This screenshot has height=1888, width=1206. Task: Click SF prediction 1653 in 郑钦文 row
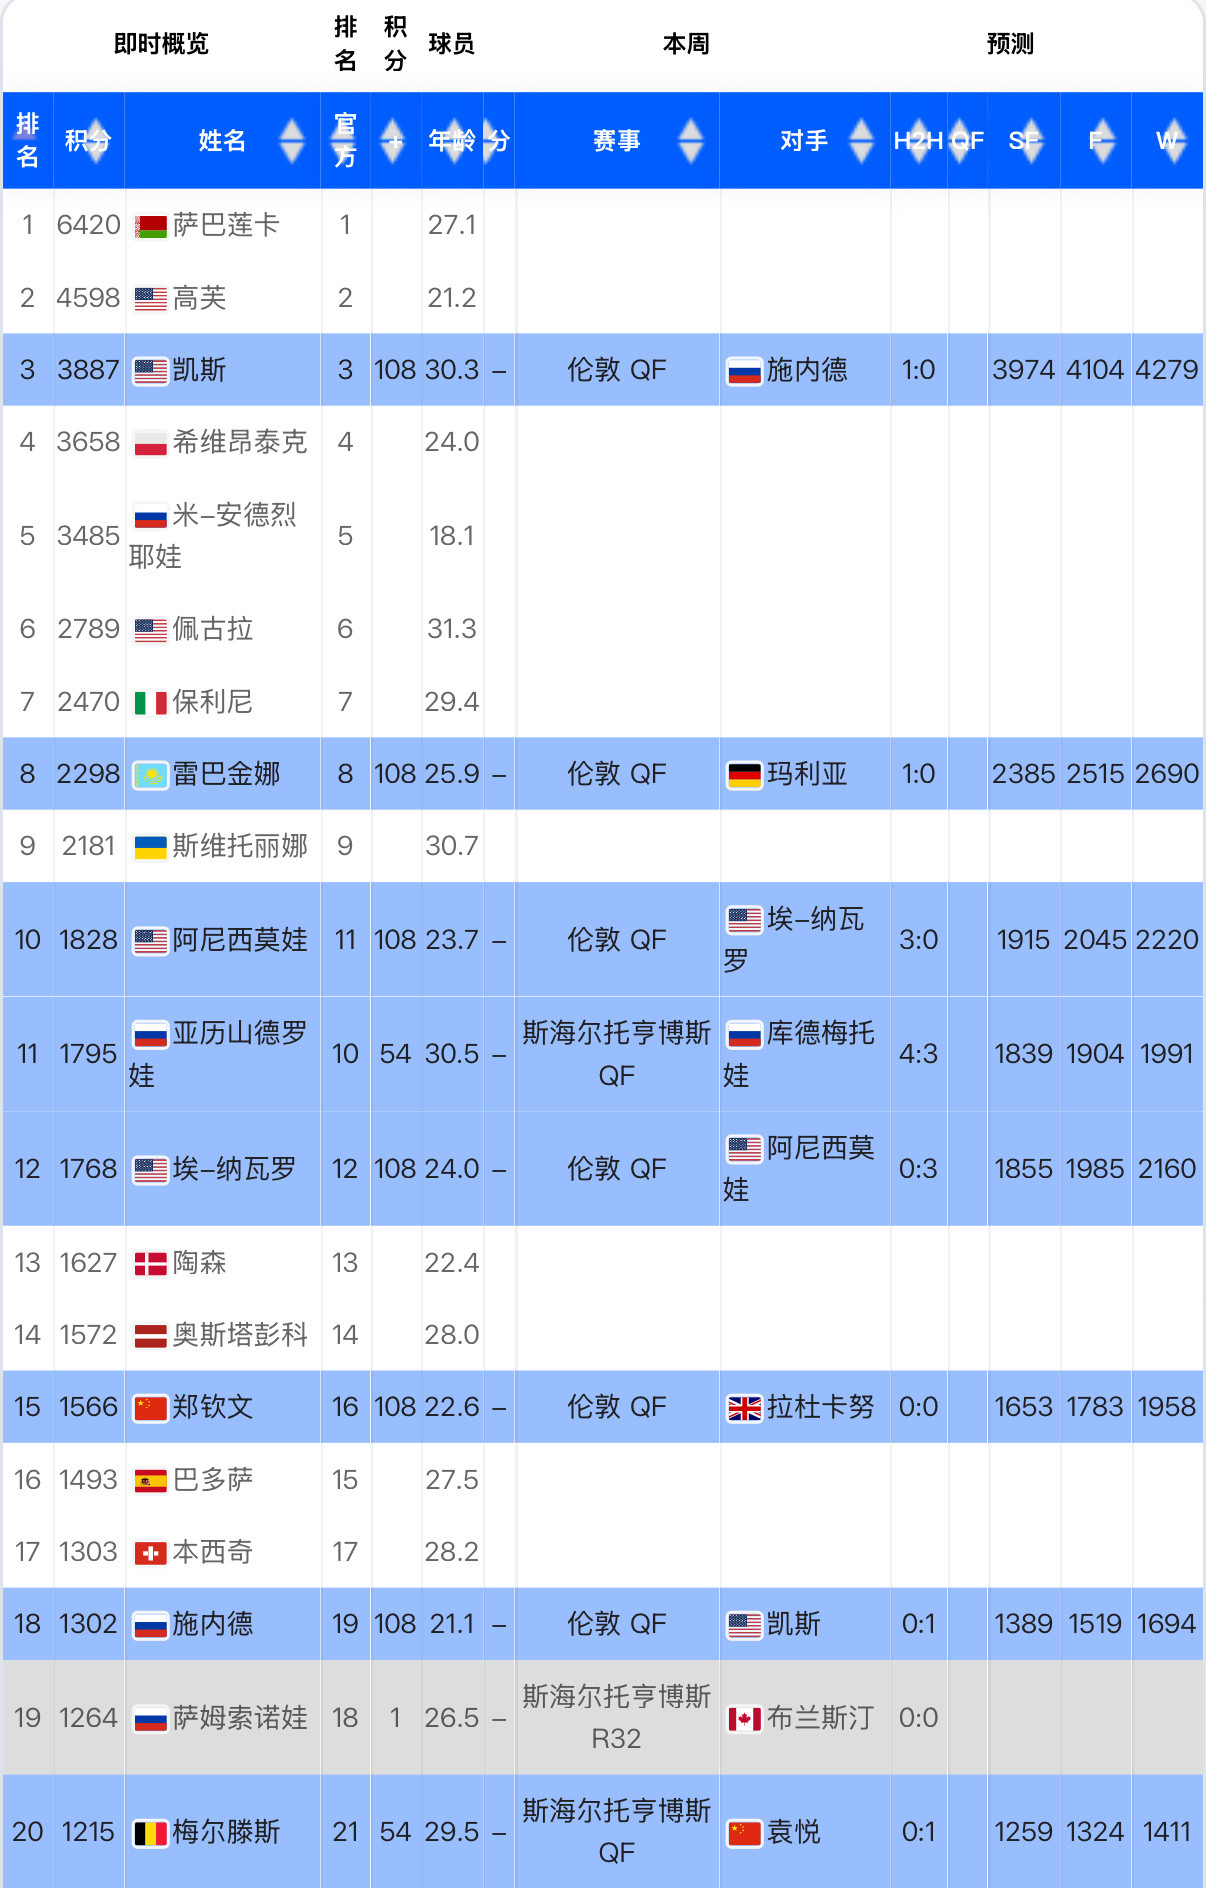click(1024, 1407)
